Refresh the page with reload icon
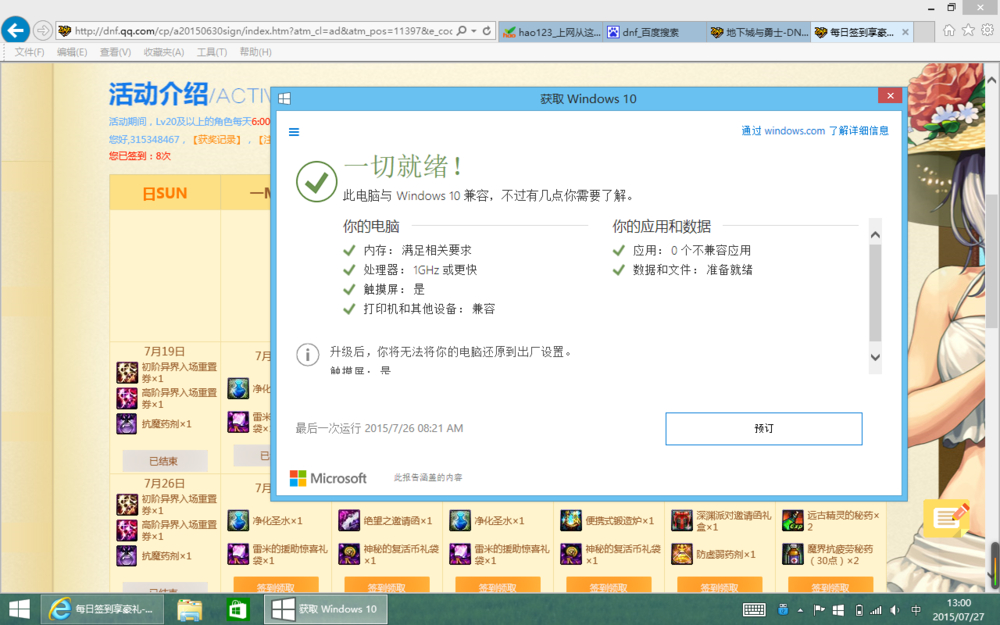1000x625 pixels. click(487, 31)
